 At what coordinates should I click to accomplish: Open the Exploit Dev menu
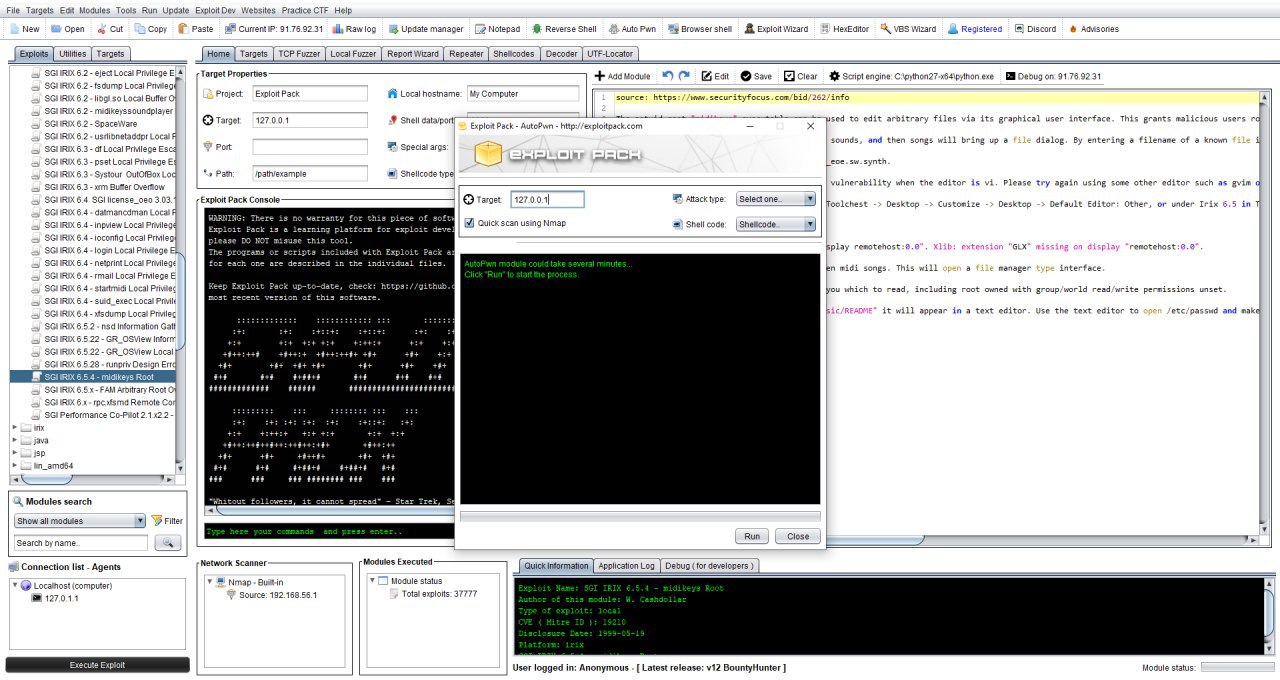click(213, 10)
